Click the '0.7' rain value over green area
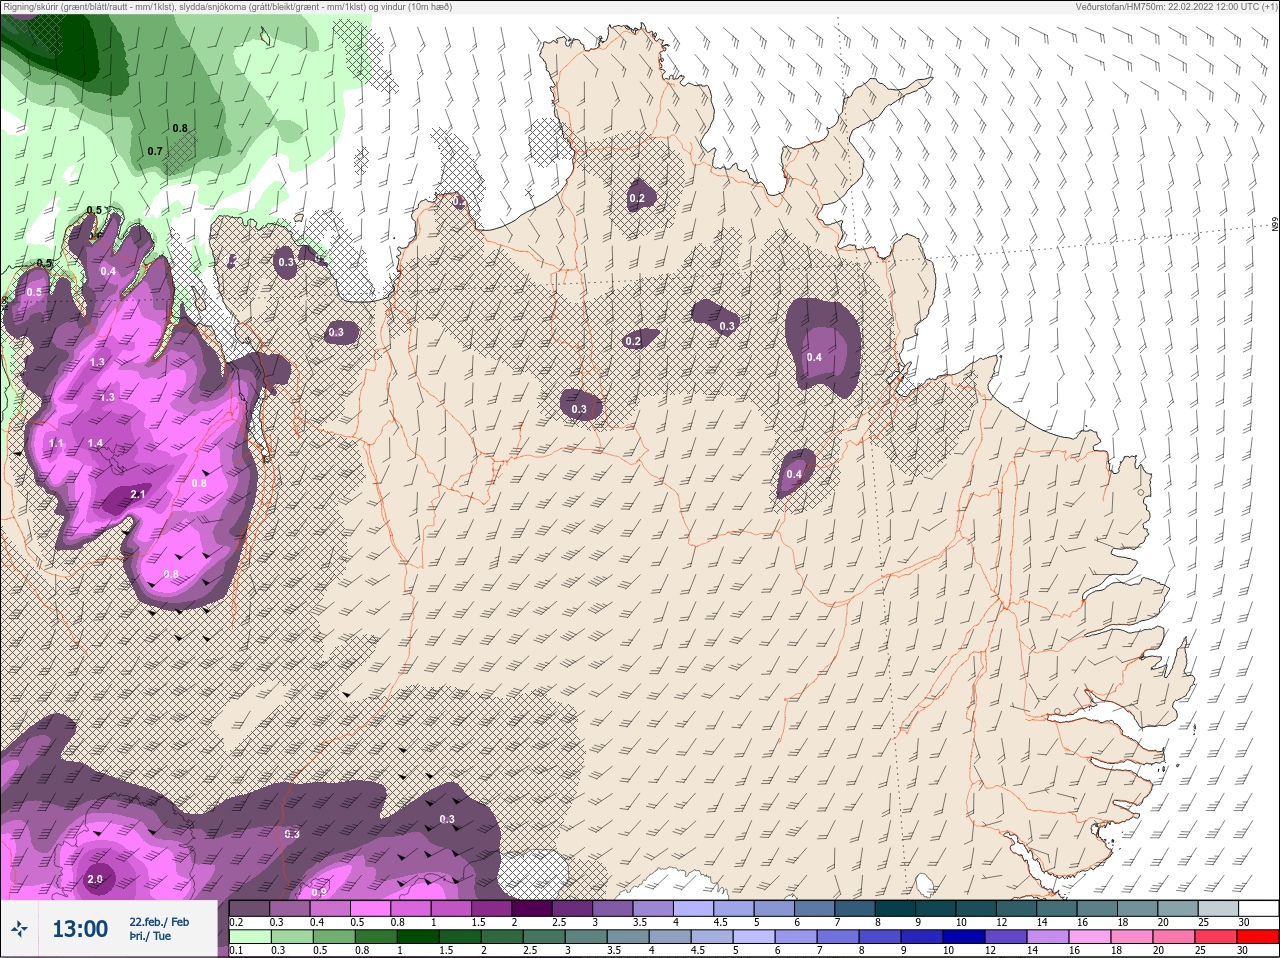Viewport: 1280px width, 958px height. (155, 152)
